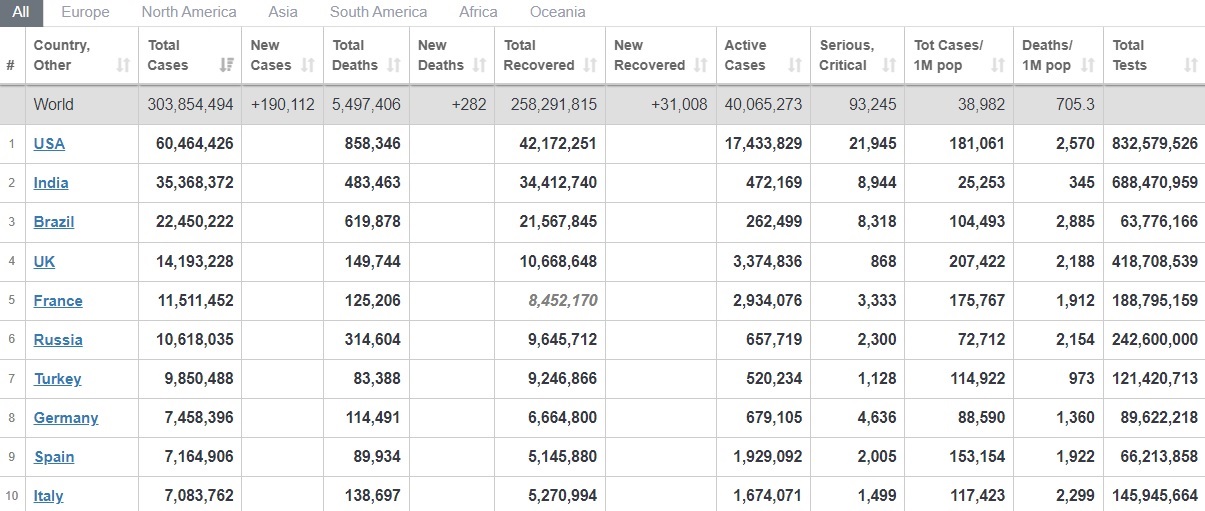Viewport: 1205px width, 511px height.
Task: Click Turkey total cases 9,850,488
Action: coord(198,378)
